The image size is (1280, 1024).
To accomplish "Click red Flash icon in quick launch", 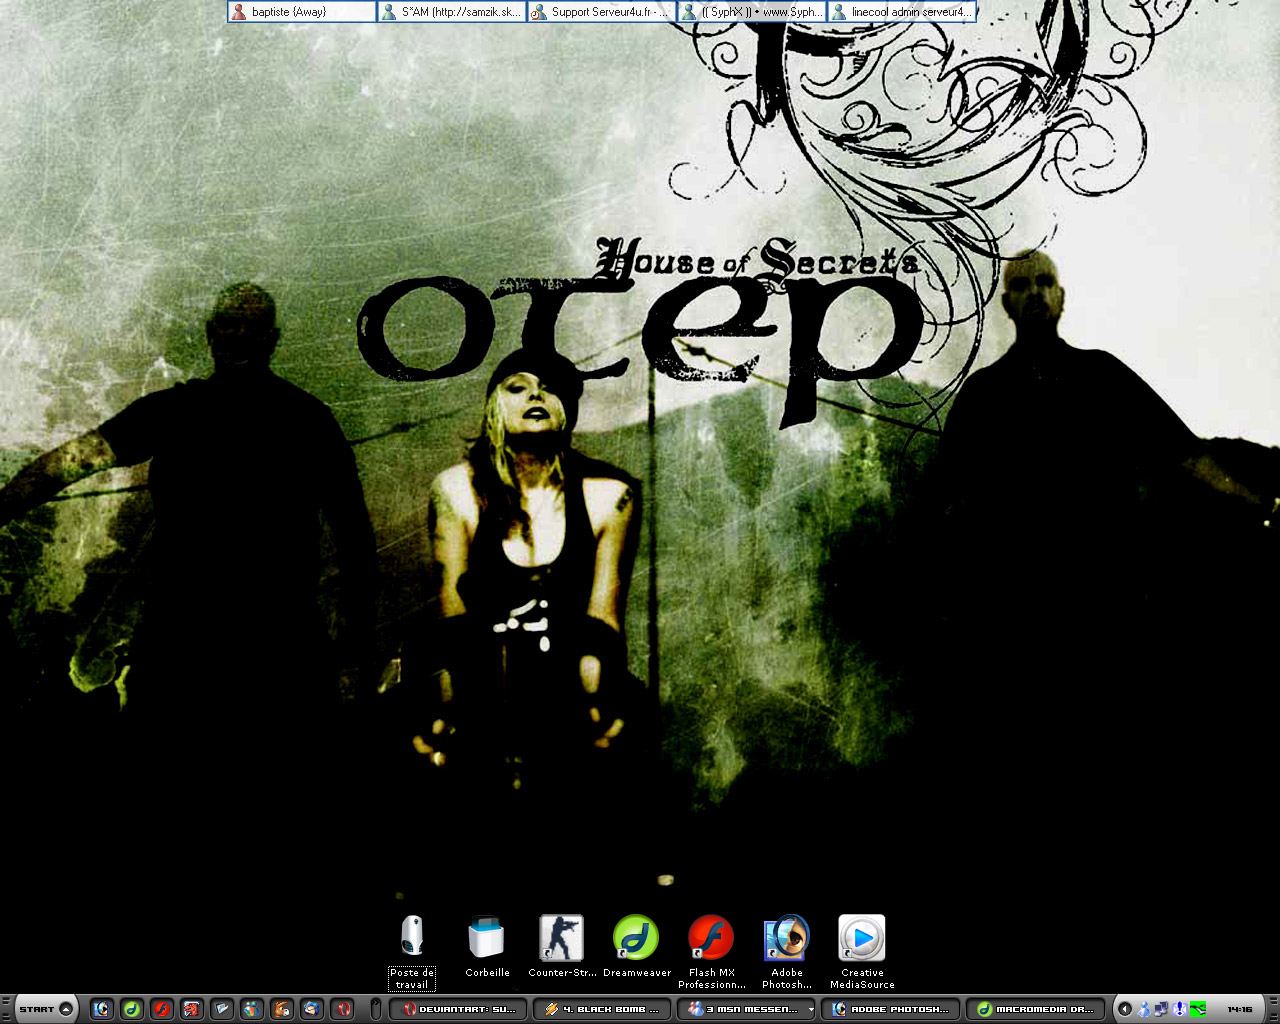I will tap(162, 1009).
